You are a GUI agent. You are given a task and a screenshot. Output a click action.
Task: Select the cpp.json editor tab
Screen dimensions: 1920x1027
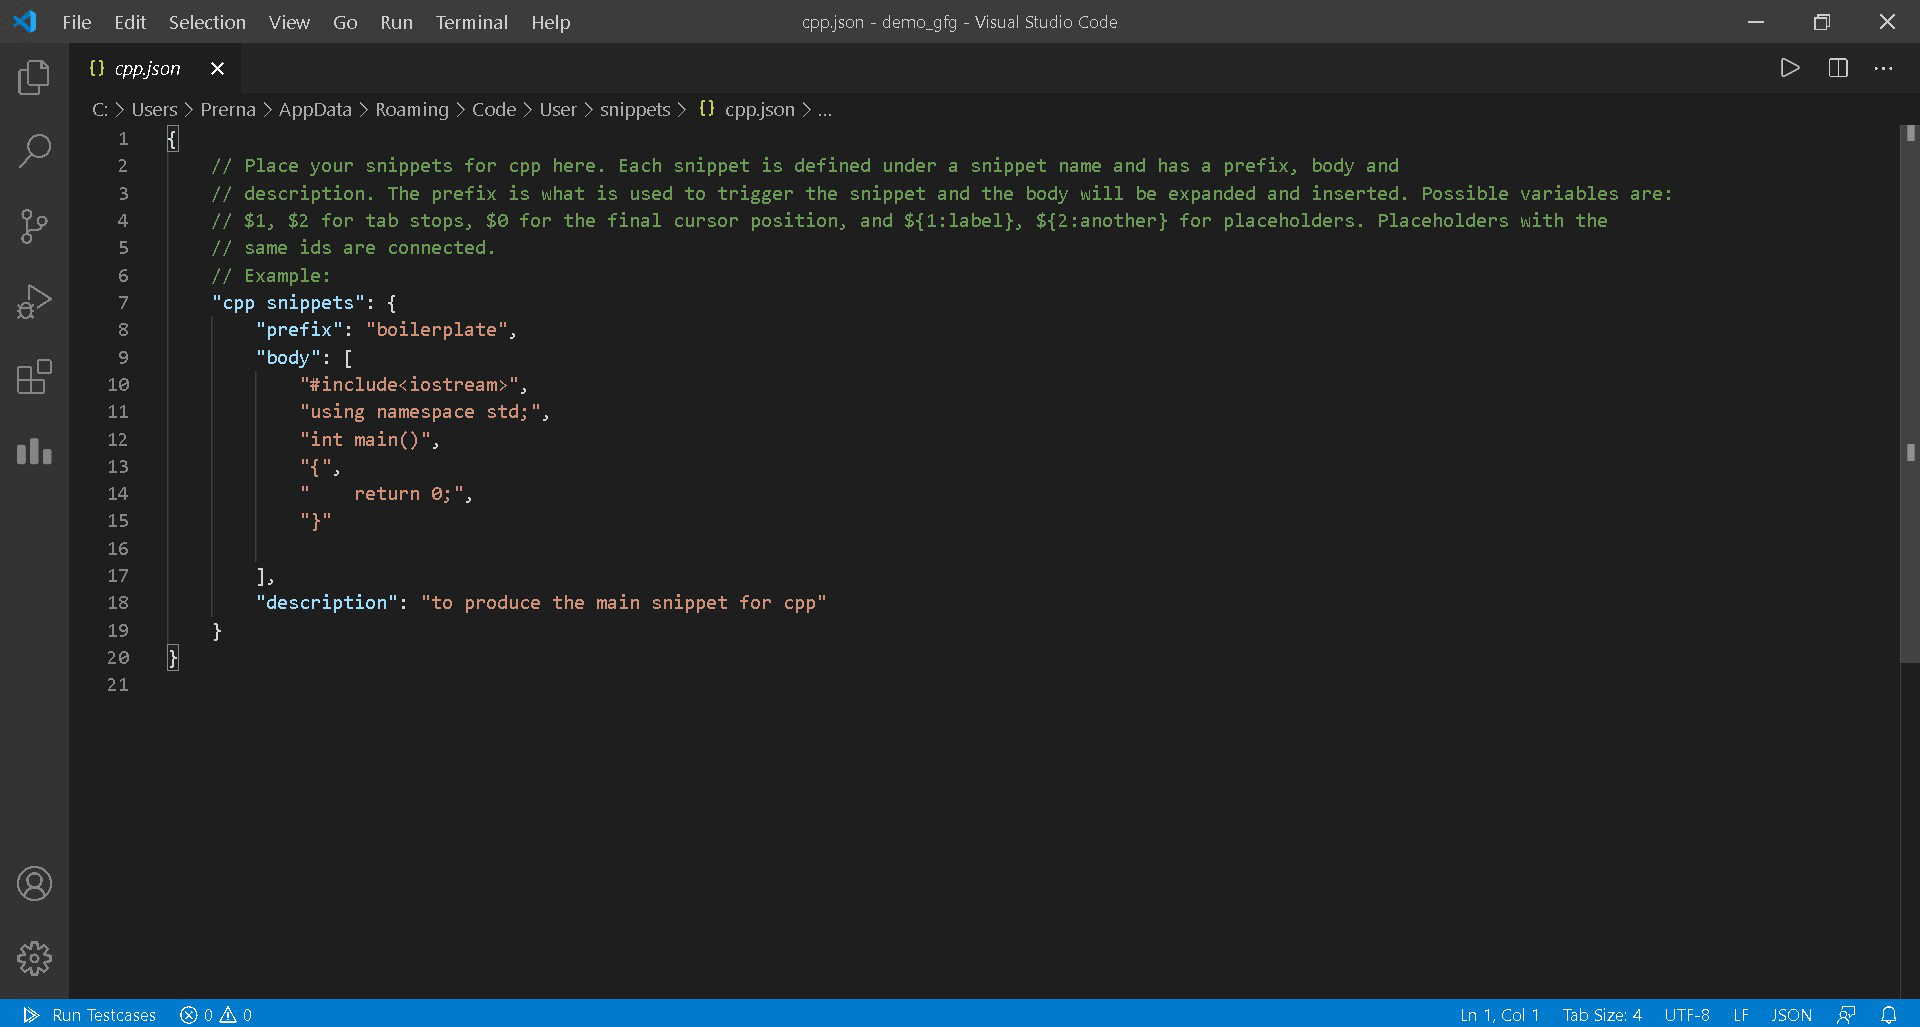pyautogui.click(x=148, y=68)
